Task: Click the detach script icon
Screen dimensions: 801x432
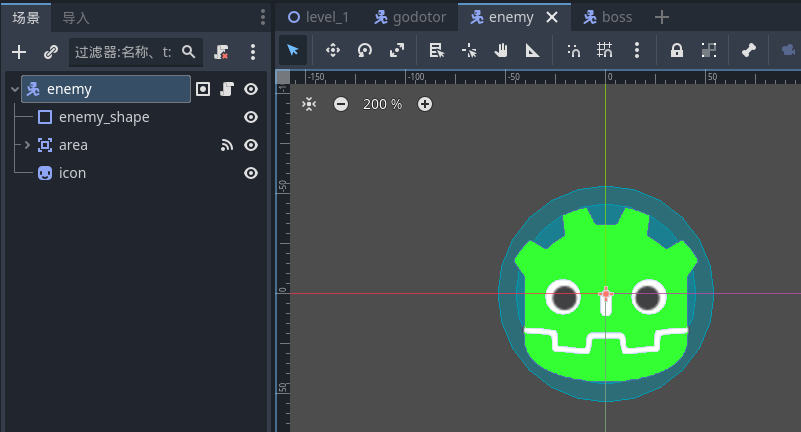Action: [x=222, y=52]
